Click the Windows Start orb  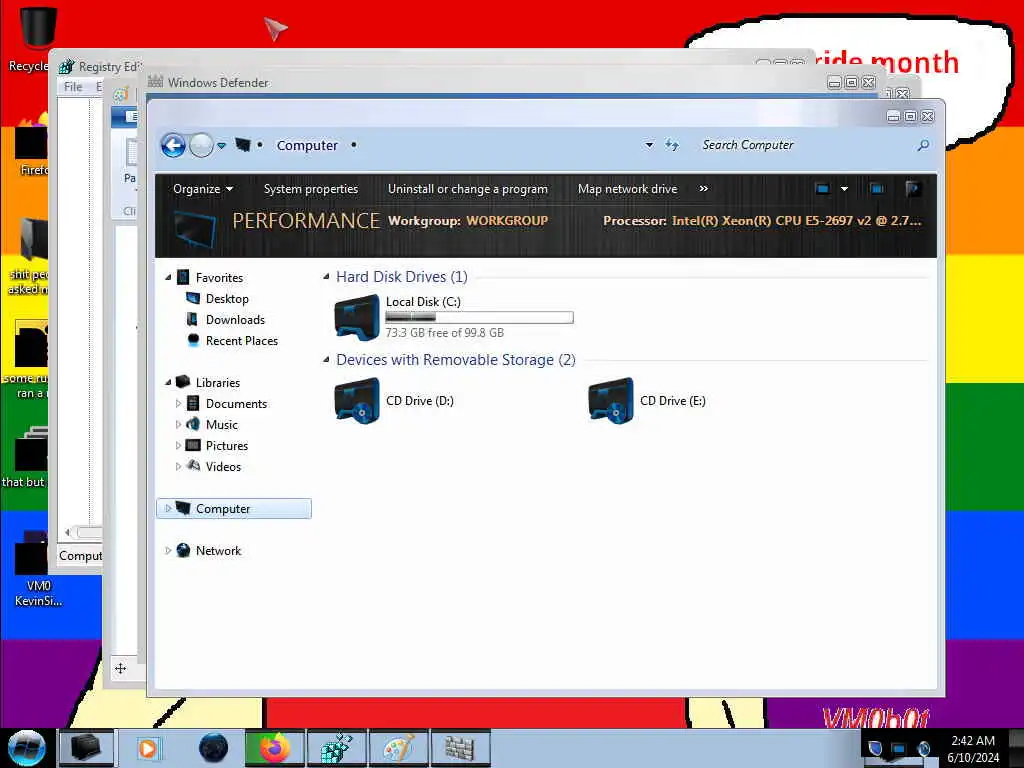click(27, 748)
